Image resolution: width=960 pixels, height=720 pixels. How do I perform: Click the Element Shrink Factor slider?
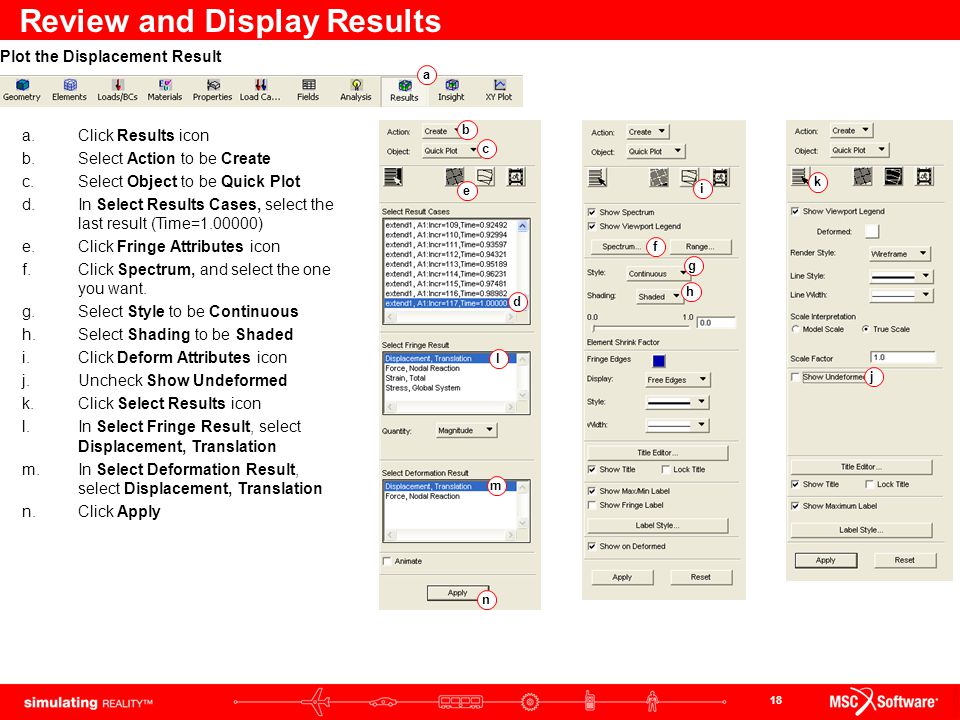641,328
